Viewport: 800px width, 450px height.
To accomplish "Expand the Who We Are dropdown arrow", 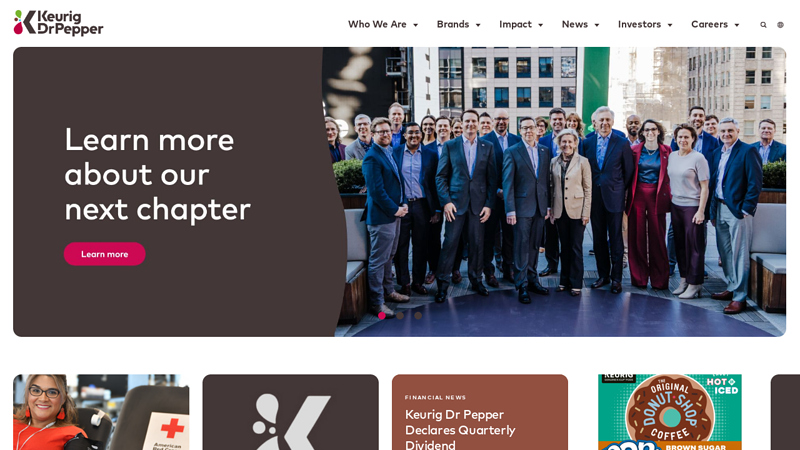I will 415,25.
